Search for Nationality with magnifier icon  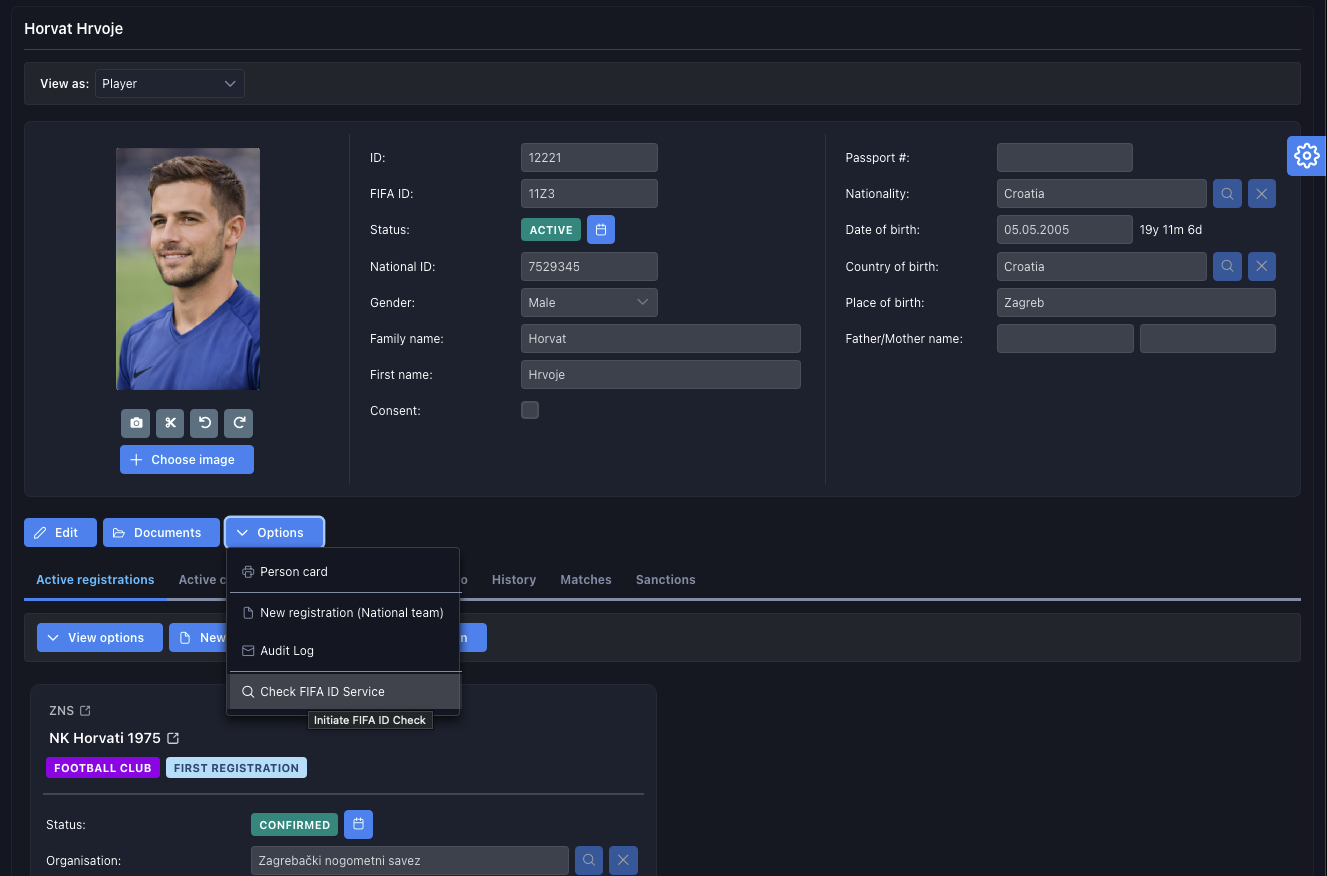[1227, 194]
